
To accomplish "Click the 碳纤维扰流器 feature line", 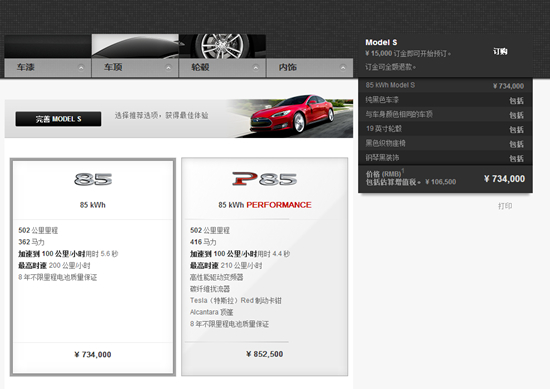I will tap(210, 289).
